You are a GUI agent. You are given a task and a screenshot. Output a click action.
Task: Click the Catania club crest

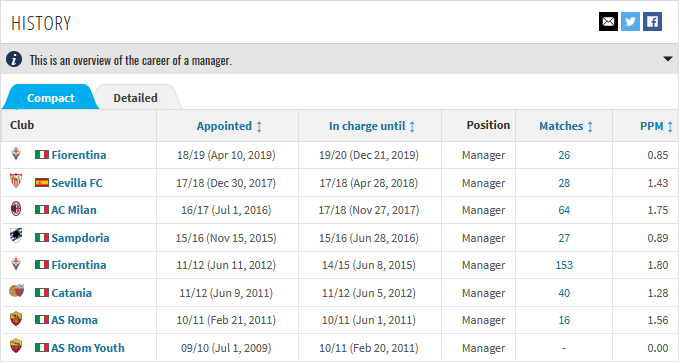[16, 291]
